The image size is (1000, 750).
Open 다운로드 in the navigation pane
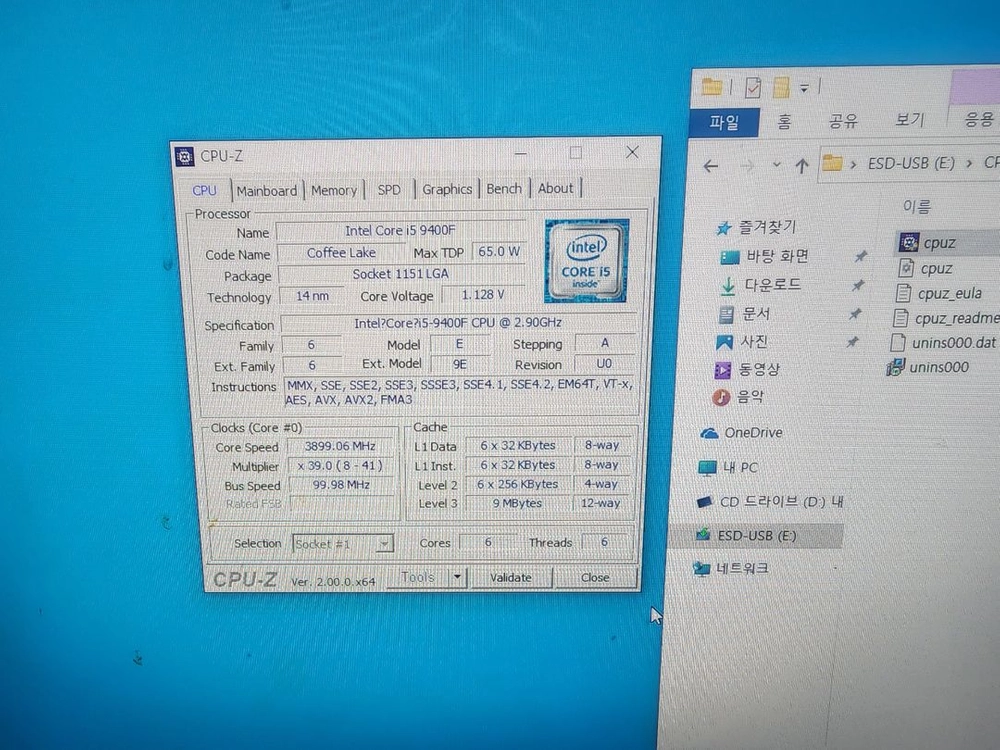click(x=760, y=285)
